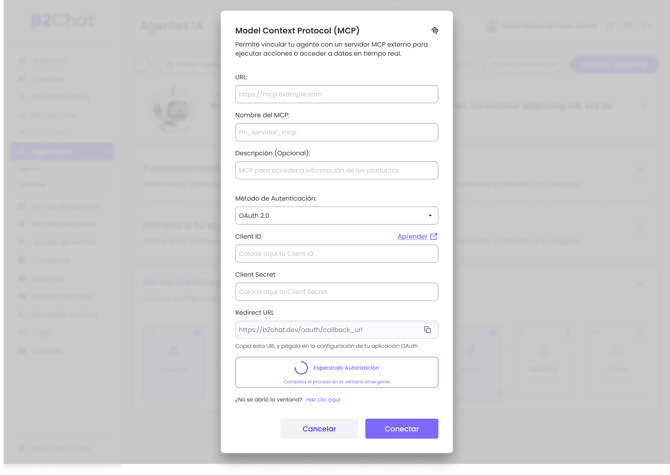Click the B2Chat logo behind the dialog
670x475 pixels.
click(61, 21)
